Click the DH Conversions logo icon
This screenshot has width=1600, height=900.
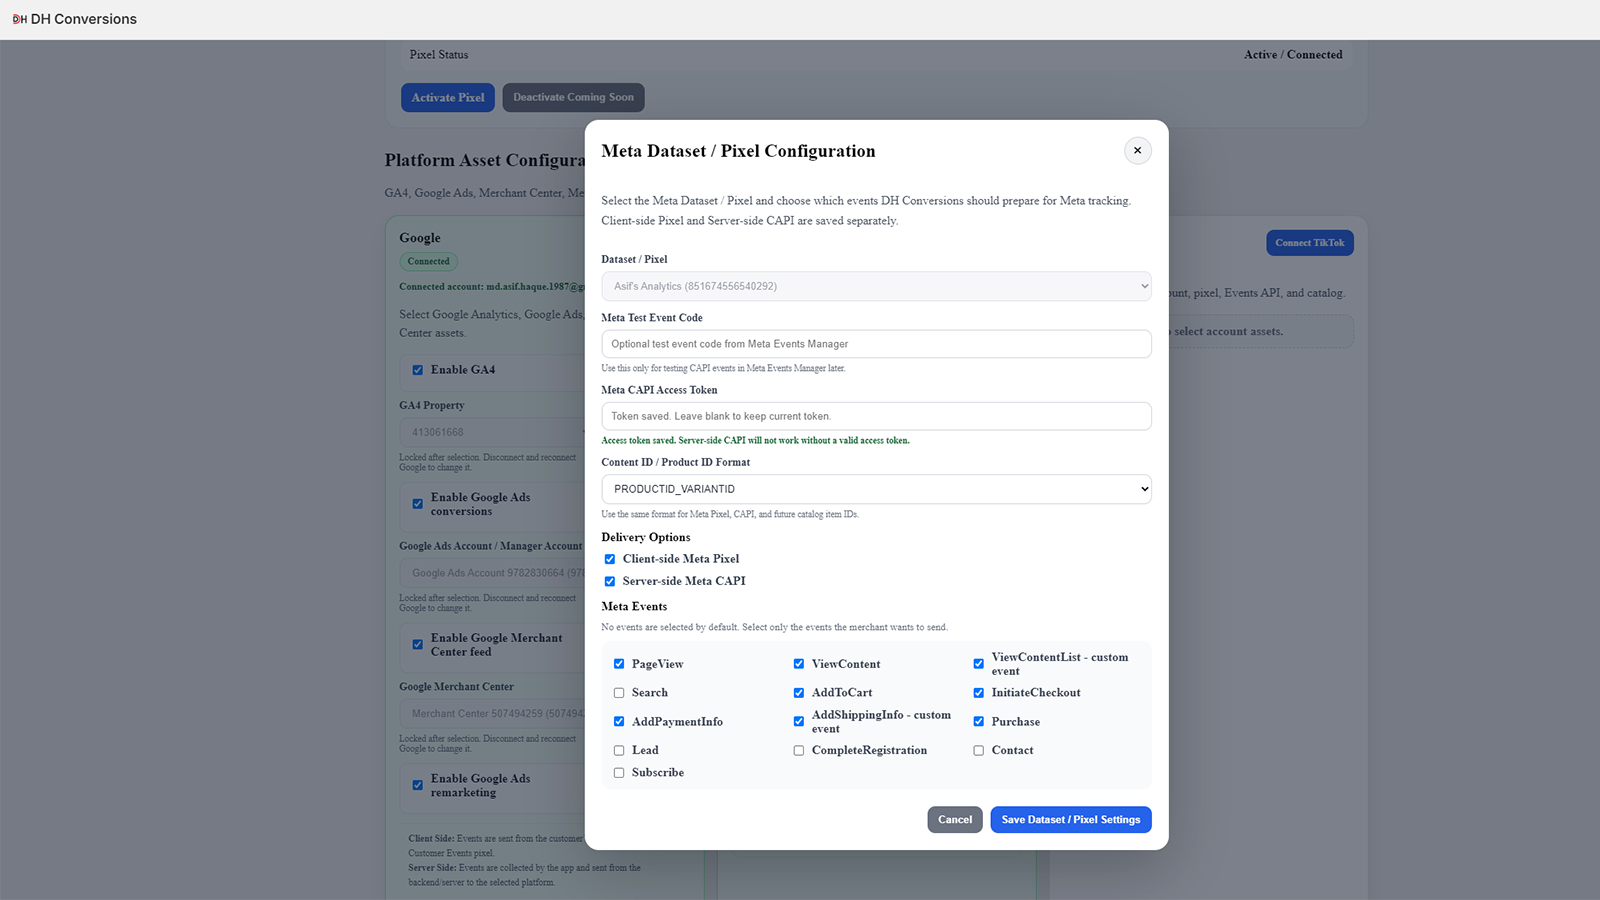pyautogui.click(x=19, y=19)
